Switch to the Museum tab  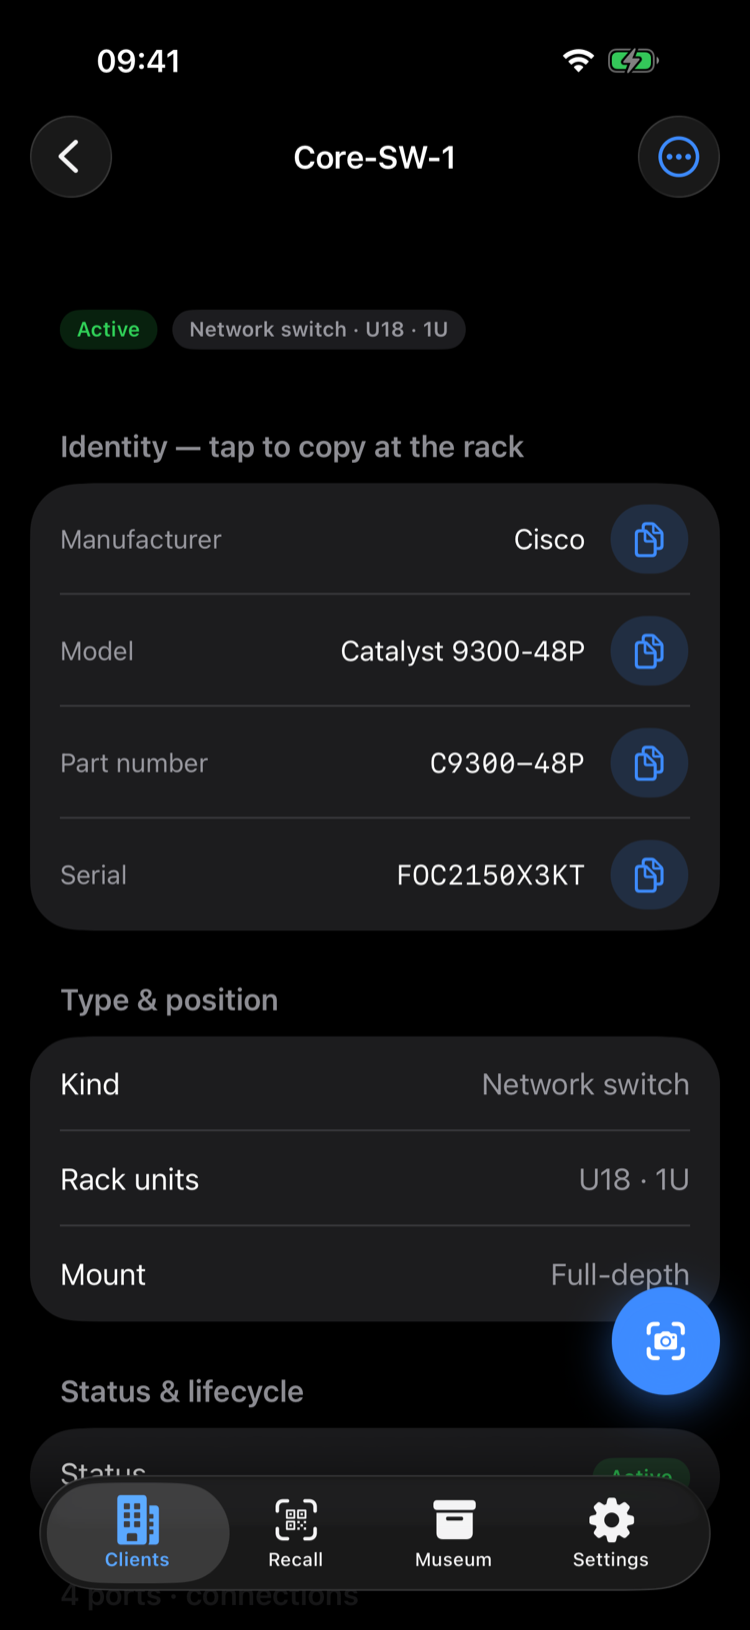pos(453,1533)
